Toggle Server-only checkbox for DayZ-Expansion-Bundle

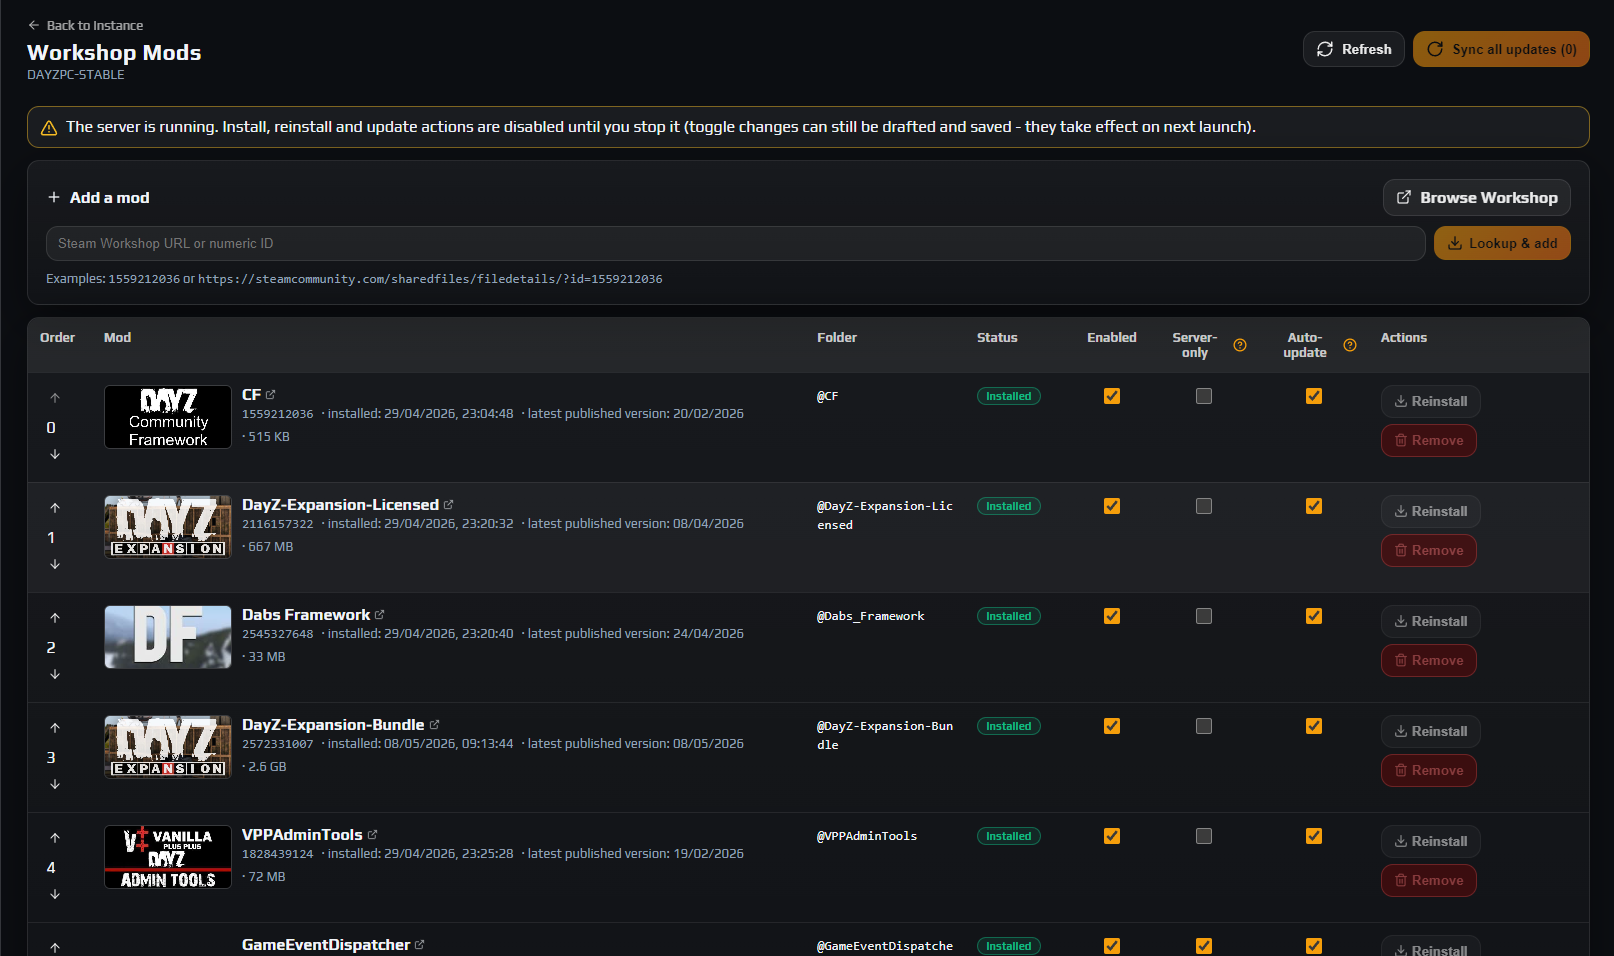[1204, 726]
